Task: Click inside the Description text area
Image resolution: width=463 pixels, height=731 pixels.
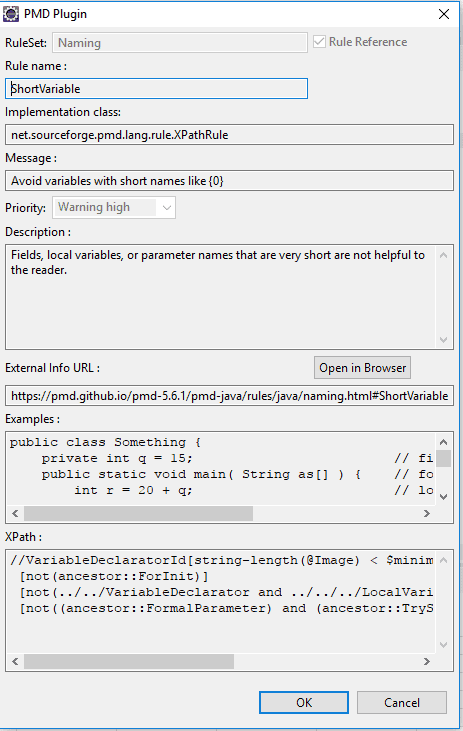Action: (x=221, y=297)
